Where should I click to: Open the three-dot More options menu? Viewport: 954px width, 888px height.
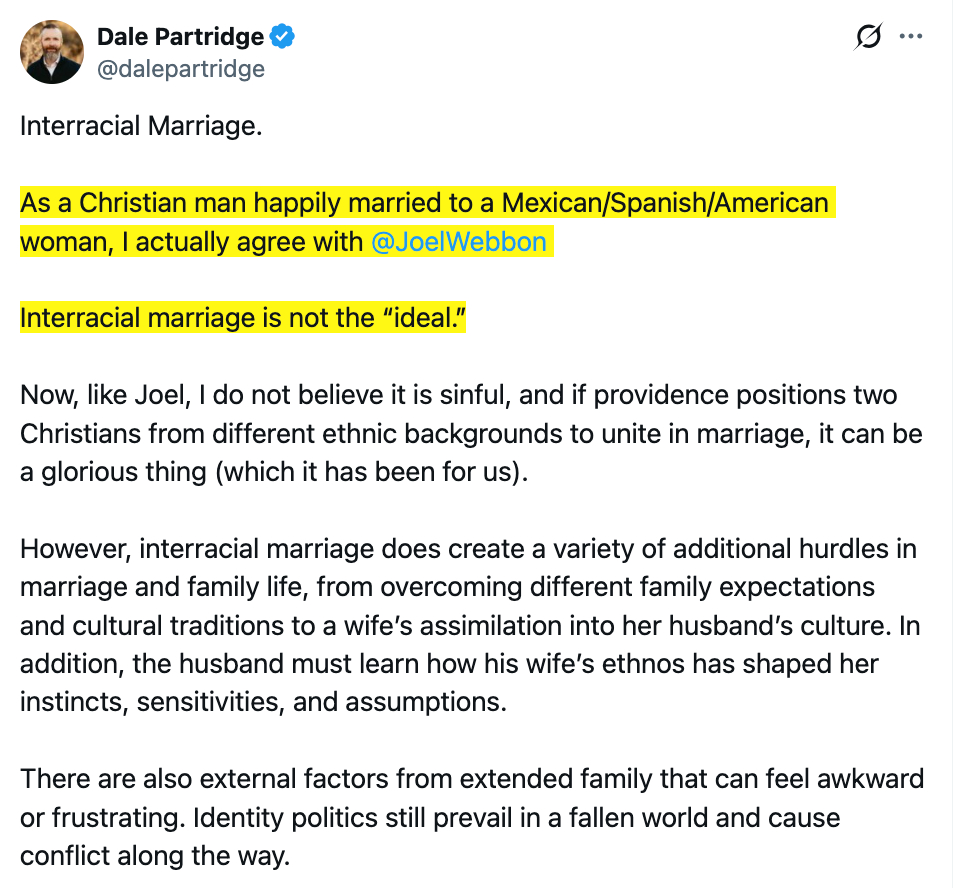click(x=910, y=38)
